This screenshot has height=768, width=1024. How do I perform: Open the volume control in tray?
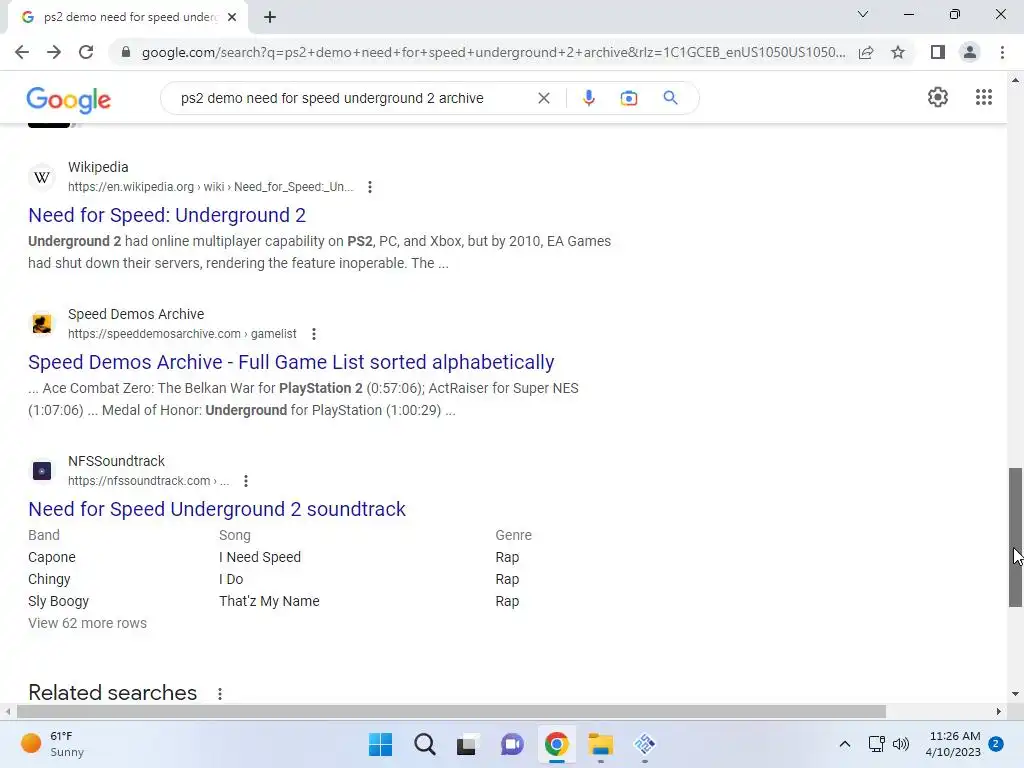coord(901,744)
